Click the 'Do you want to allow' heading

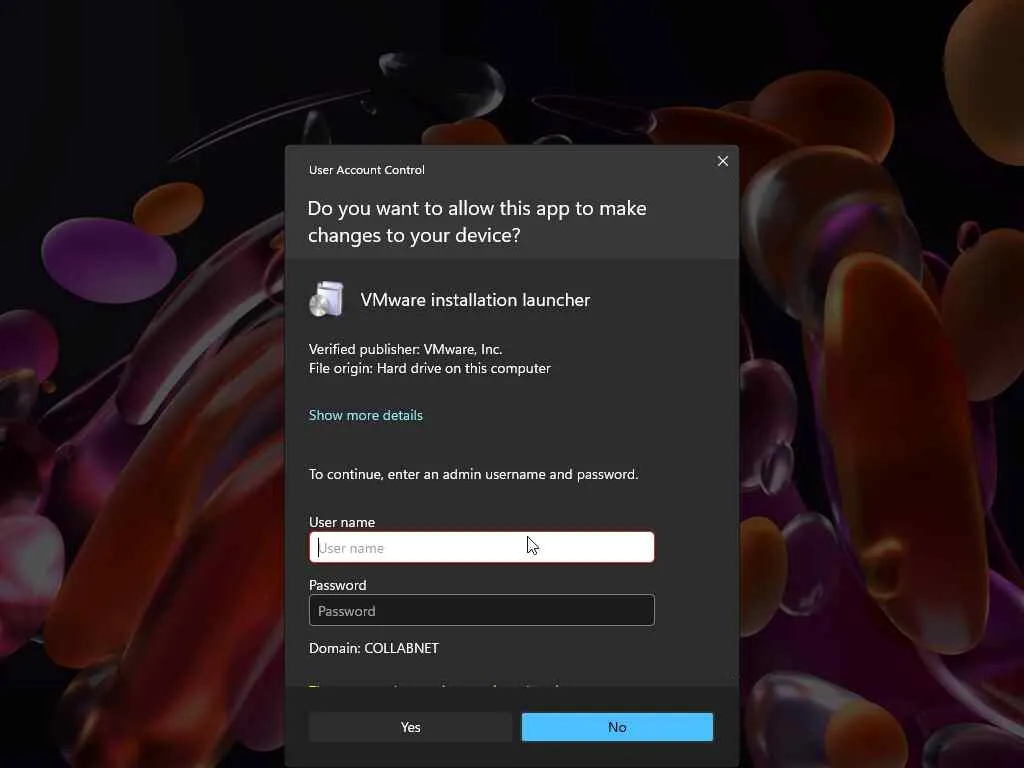pyautogui.click(x=477, y=221)
